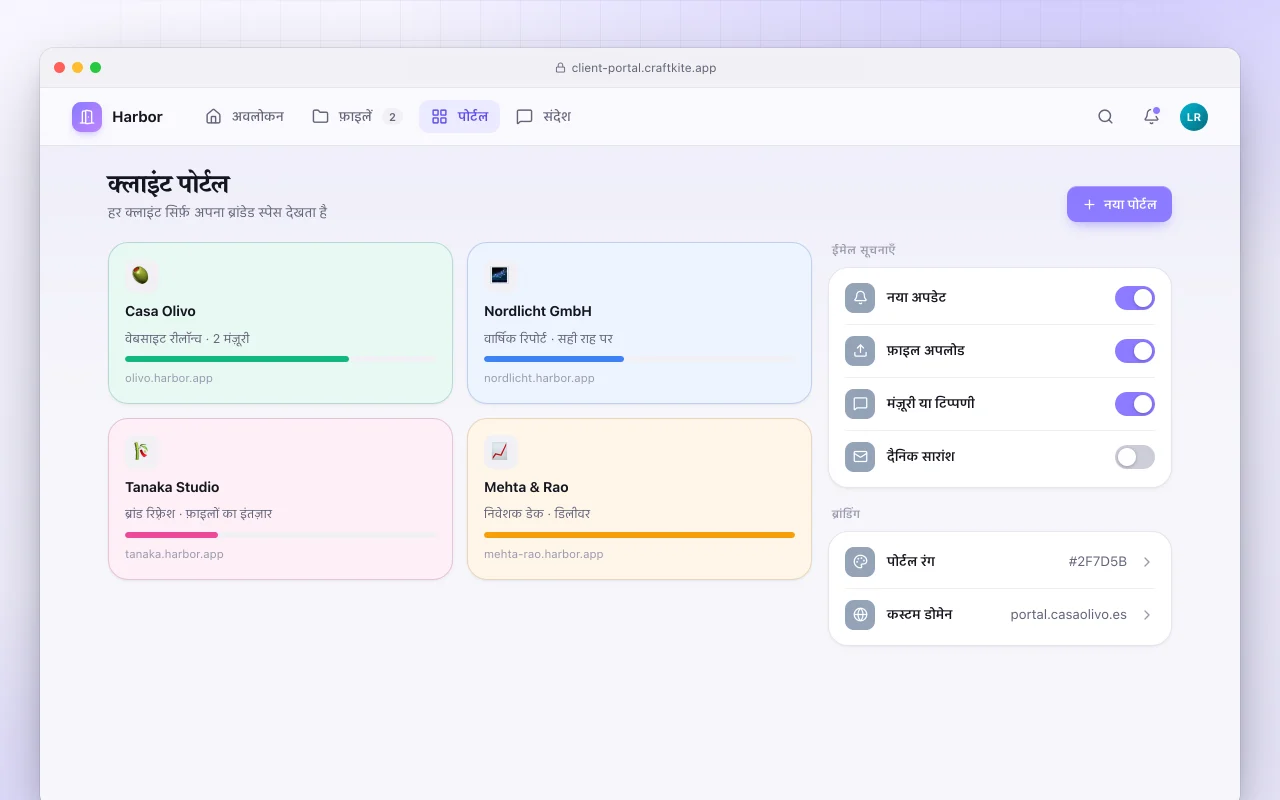Image resolution: width=1280 pixels, height=800 pixels.
Task: Click the mail icon beside दैनिक सारांश
Action: (860, 457)
